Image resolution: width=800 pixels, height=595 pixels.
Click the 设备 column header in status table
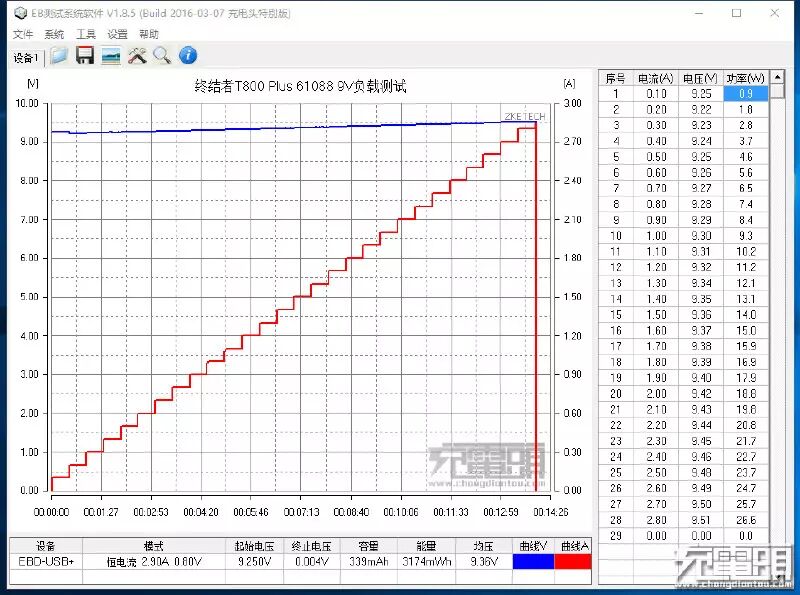click(x=46, y=546)
